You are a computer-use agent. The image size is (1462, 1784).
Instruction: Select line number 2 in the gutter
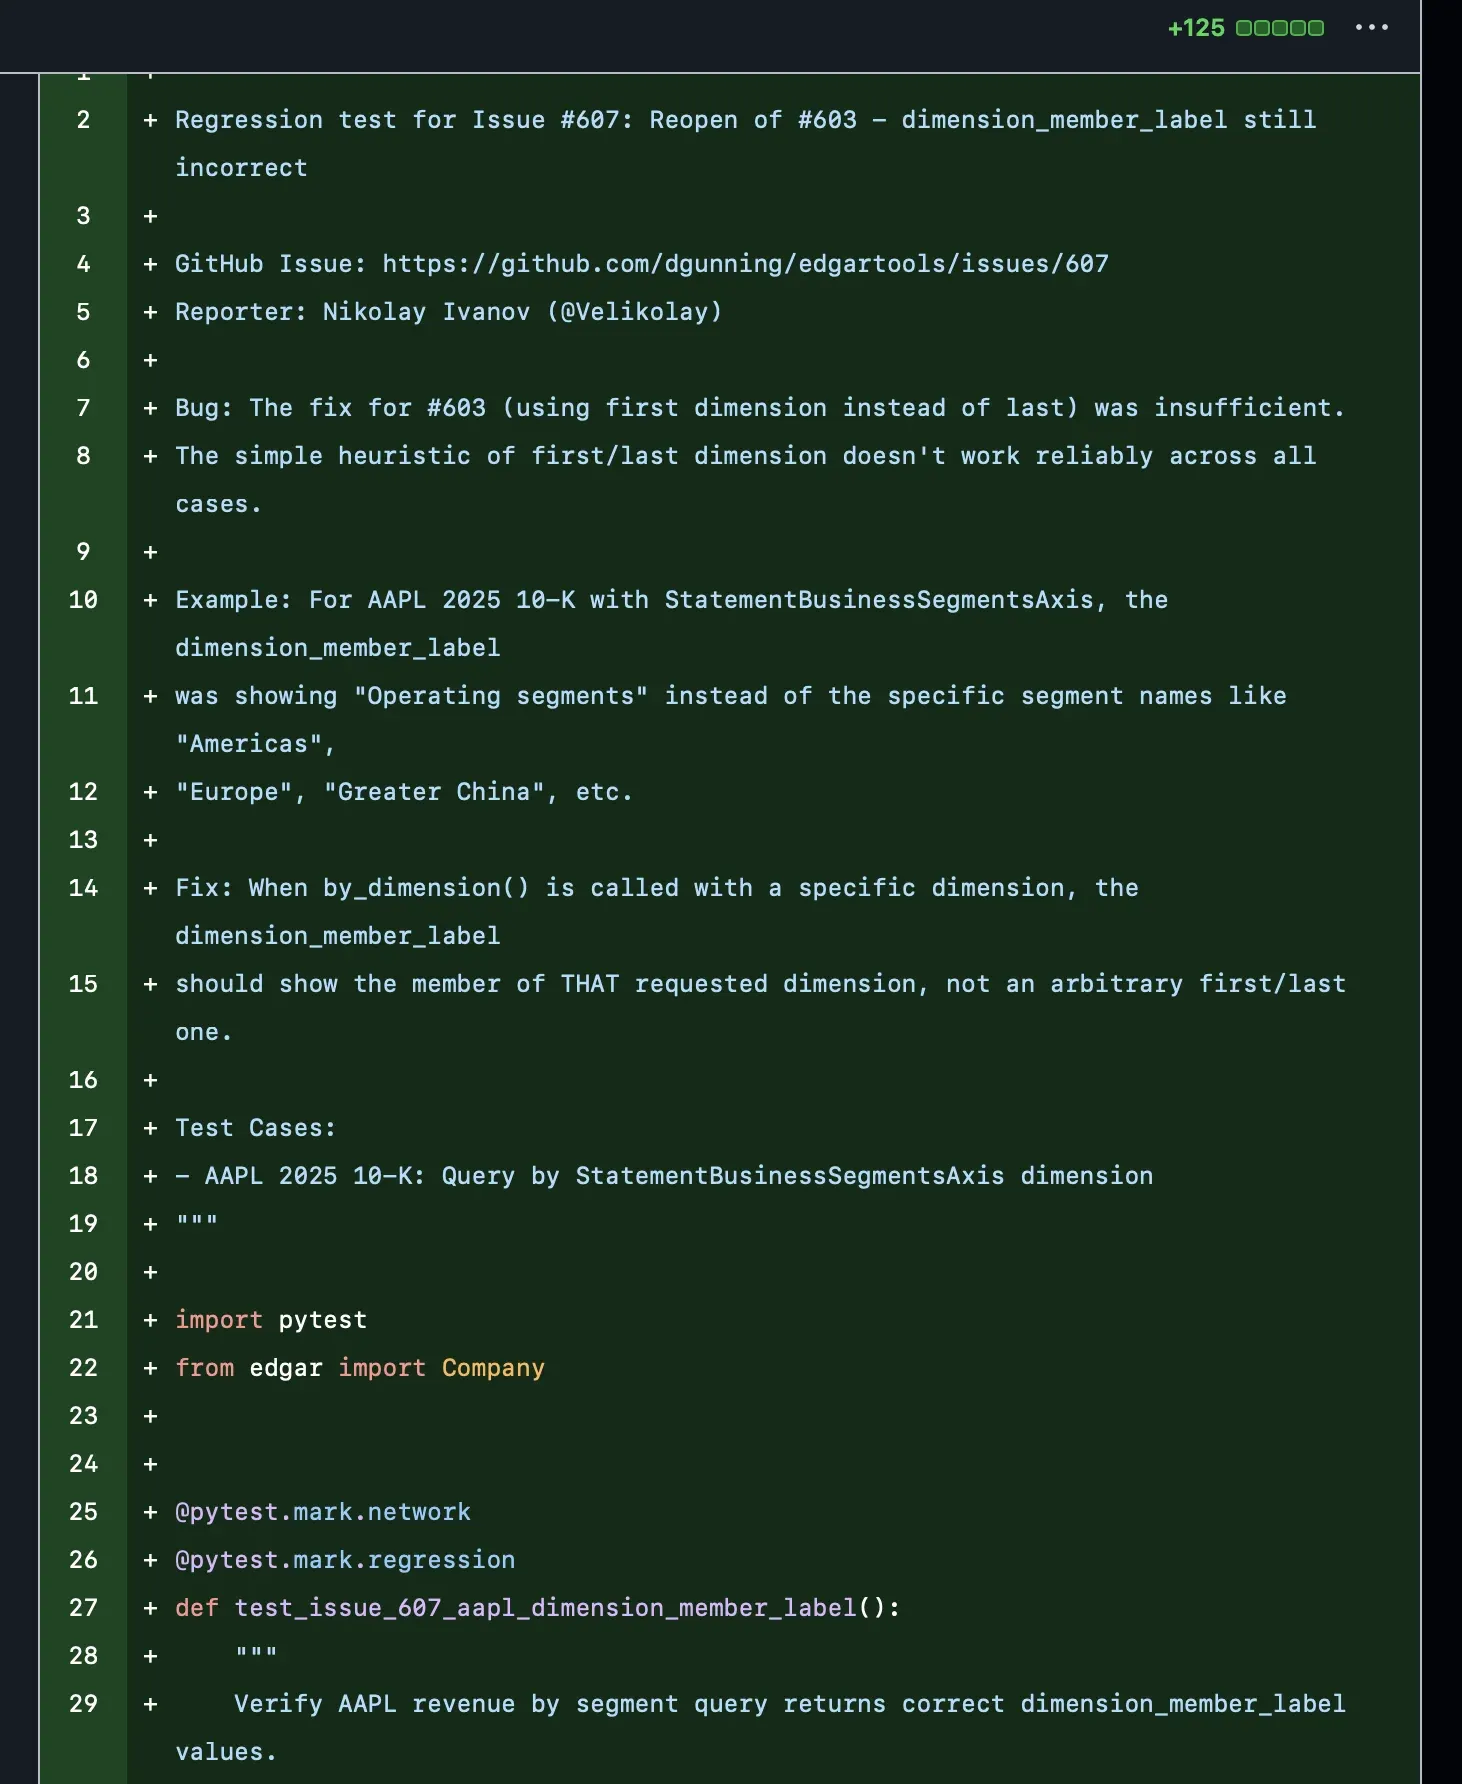83,120
